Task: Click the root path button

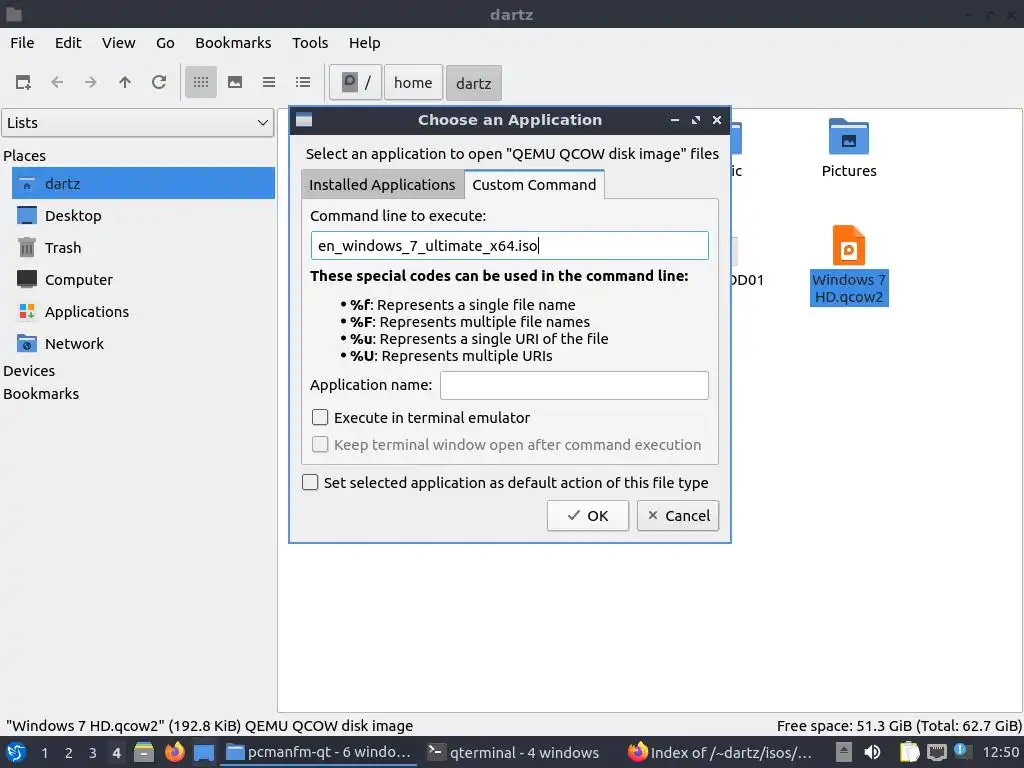Action: (355, 83)
